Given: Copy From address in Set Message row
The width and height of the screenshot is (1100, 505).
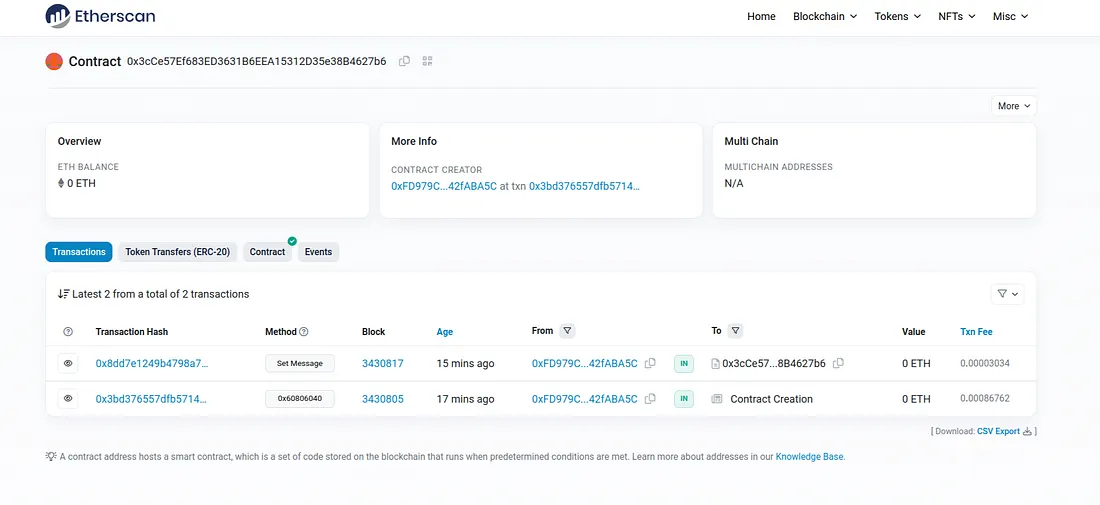Looking at the screenshot, I should click(x=650, y=364).
